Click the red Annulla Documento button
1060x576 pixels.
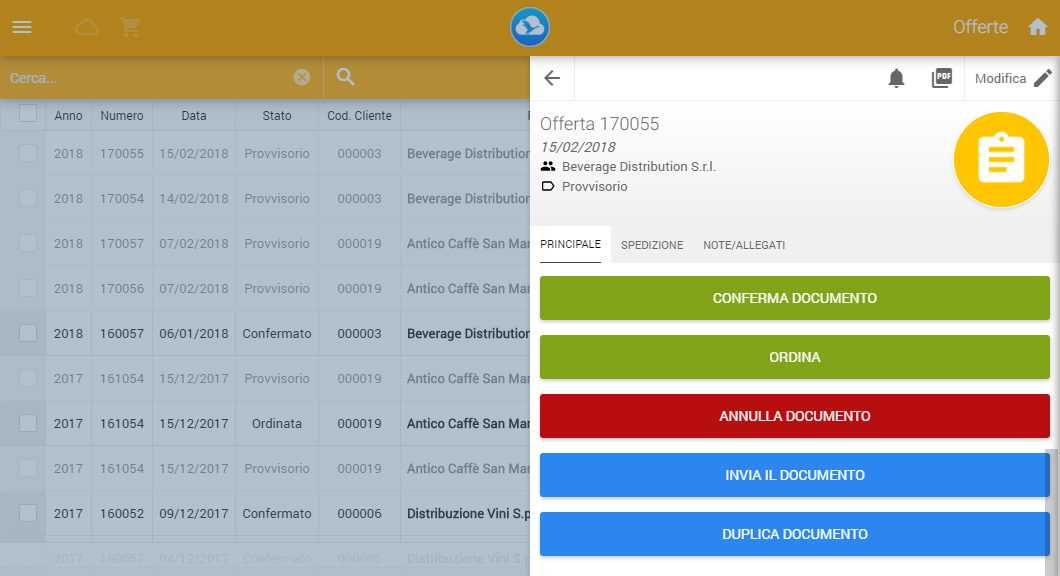pos(795,416)
